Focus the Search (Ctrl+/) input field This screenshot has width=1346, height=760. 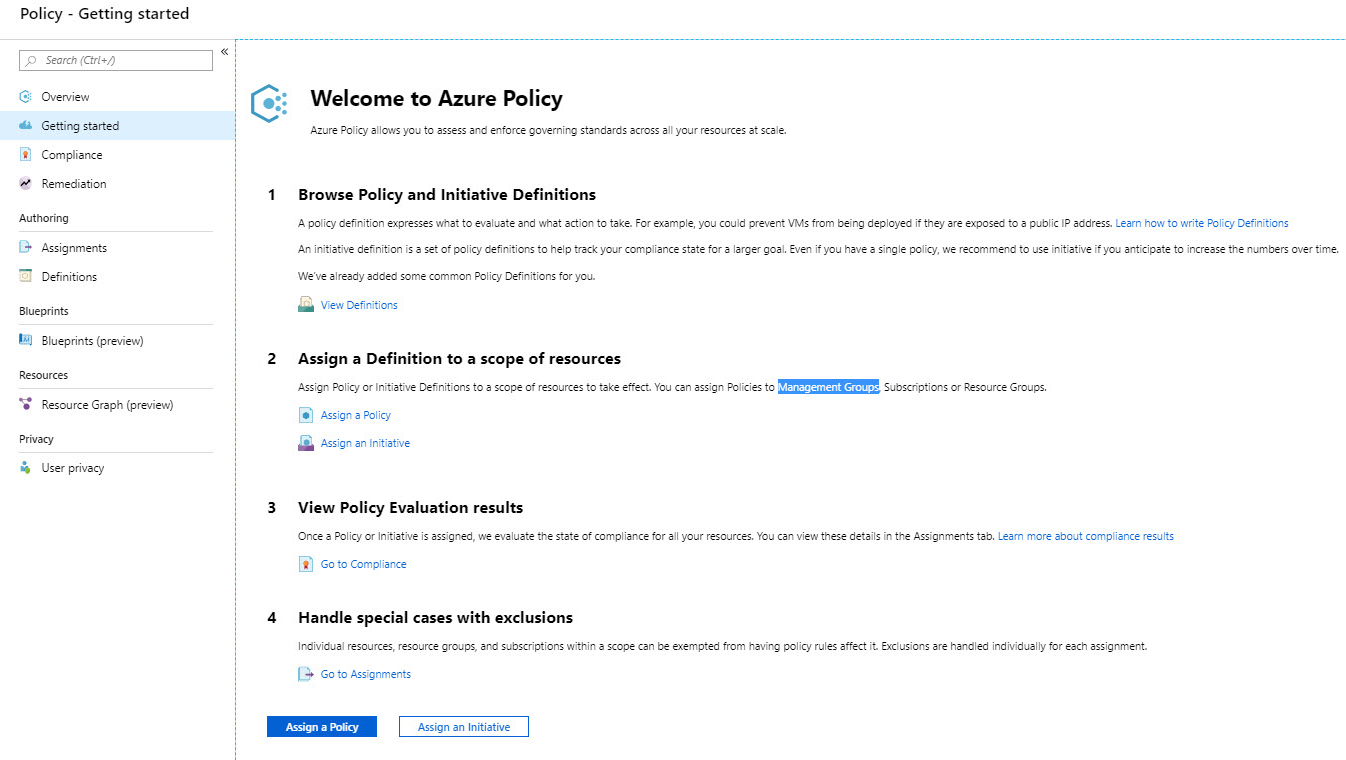pyautogui.click(x=116, y=60)
